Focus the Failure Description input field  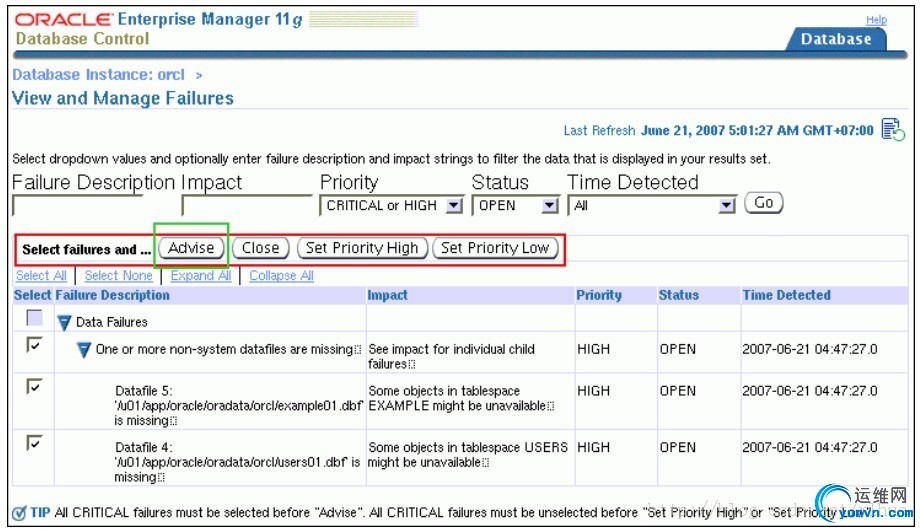coord(77,206)
